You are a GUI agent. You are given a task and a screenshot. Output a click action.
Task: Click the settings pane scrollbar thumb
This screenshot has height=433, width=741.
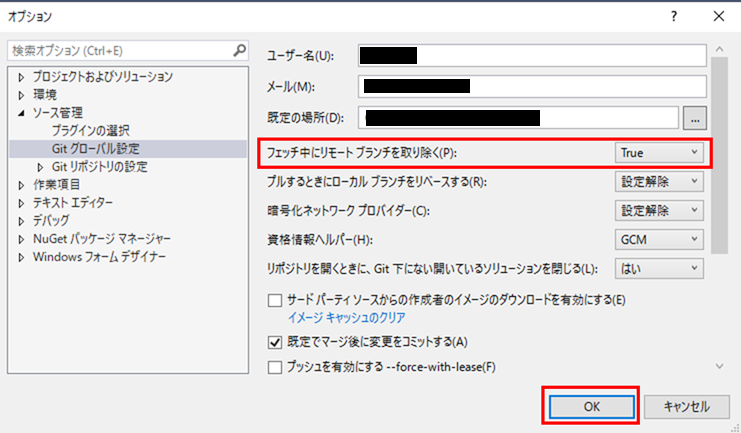point(719,156)
